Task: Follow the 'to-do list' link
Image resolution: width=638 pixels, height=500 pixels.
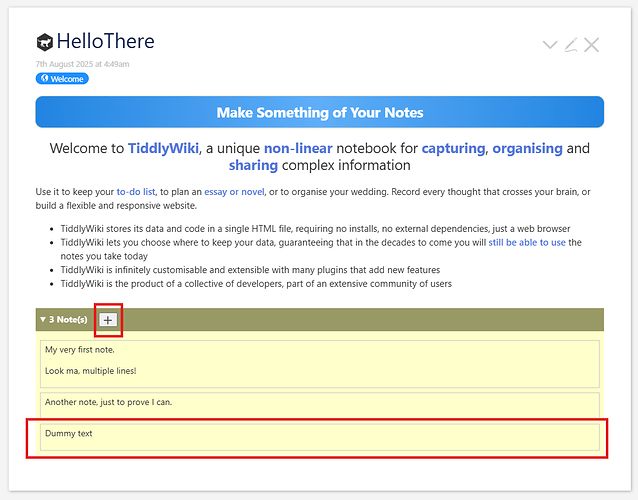Action: coord(135,191)
